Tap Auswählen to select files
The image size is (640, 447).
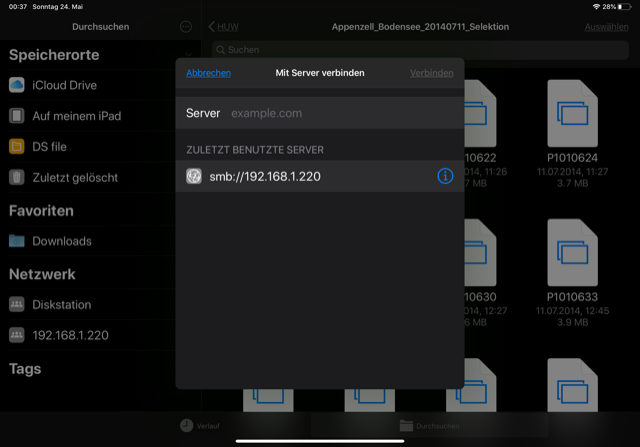(606, 26)
